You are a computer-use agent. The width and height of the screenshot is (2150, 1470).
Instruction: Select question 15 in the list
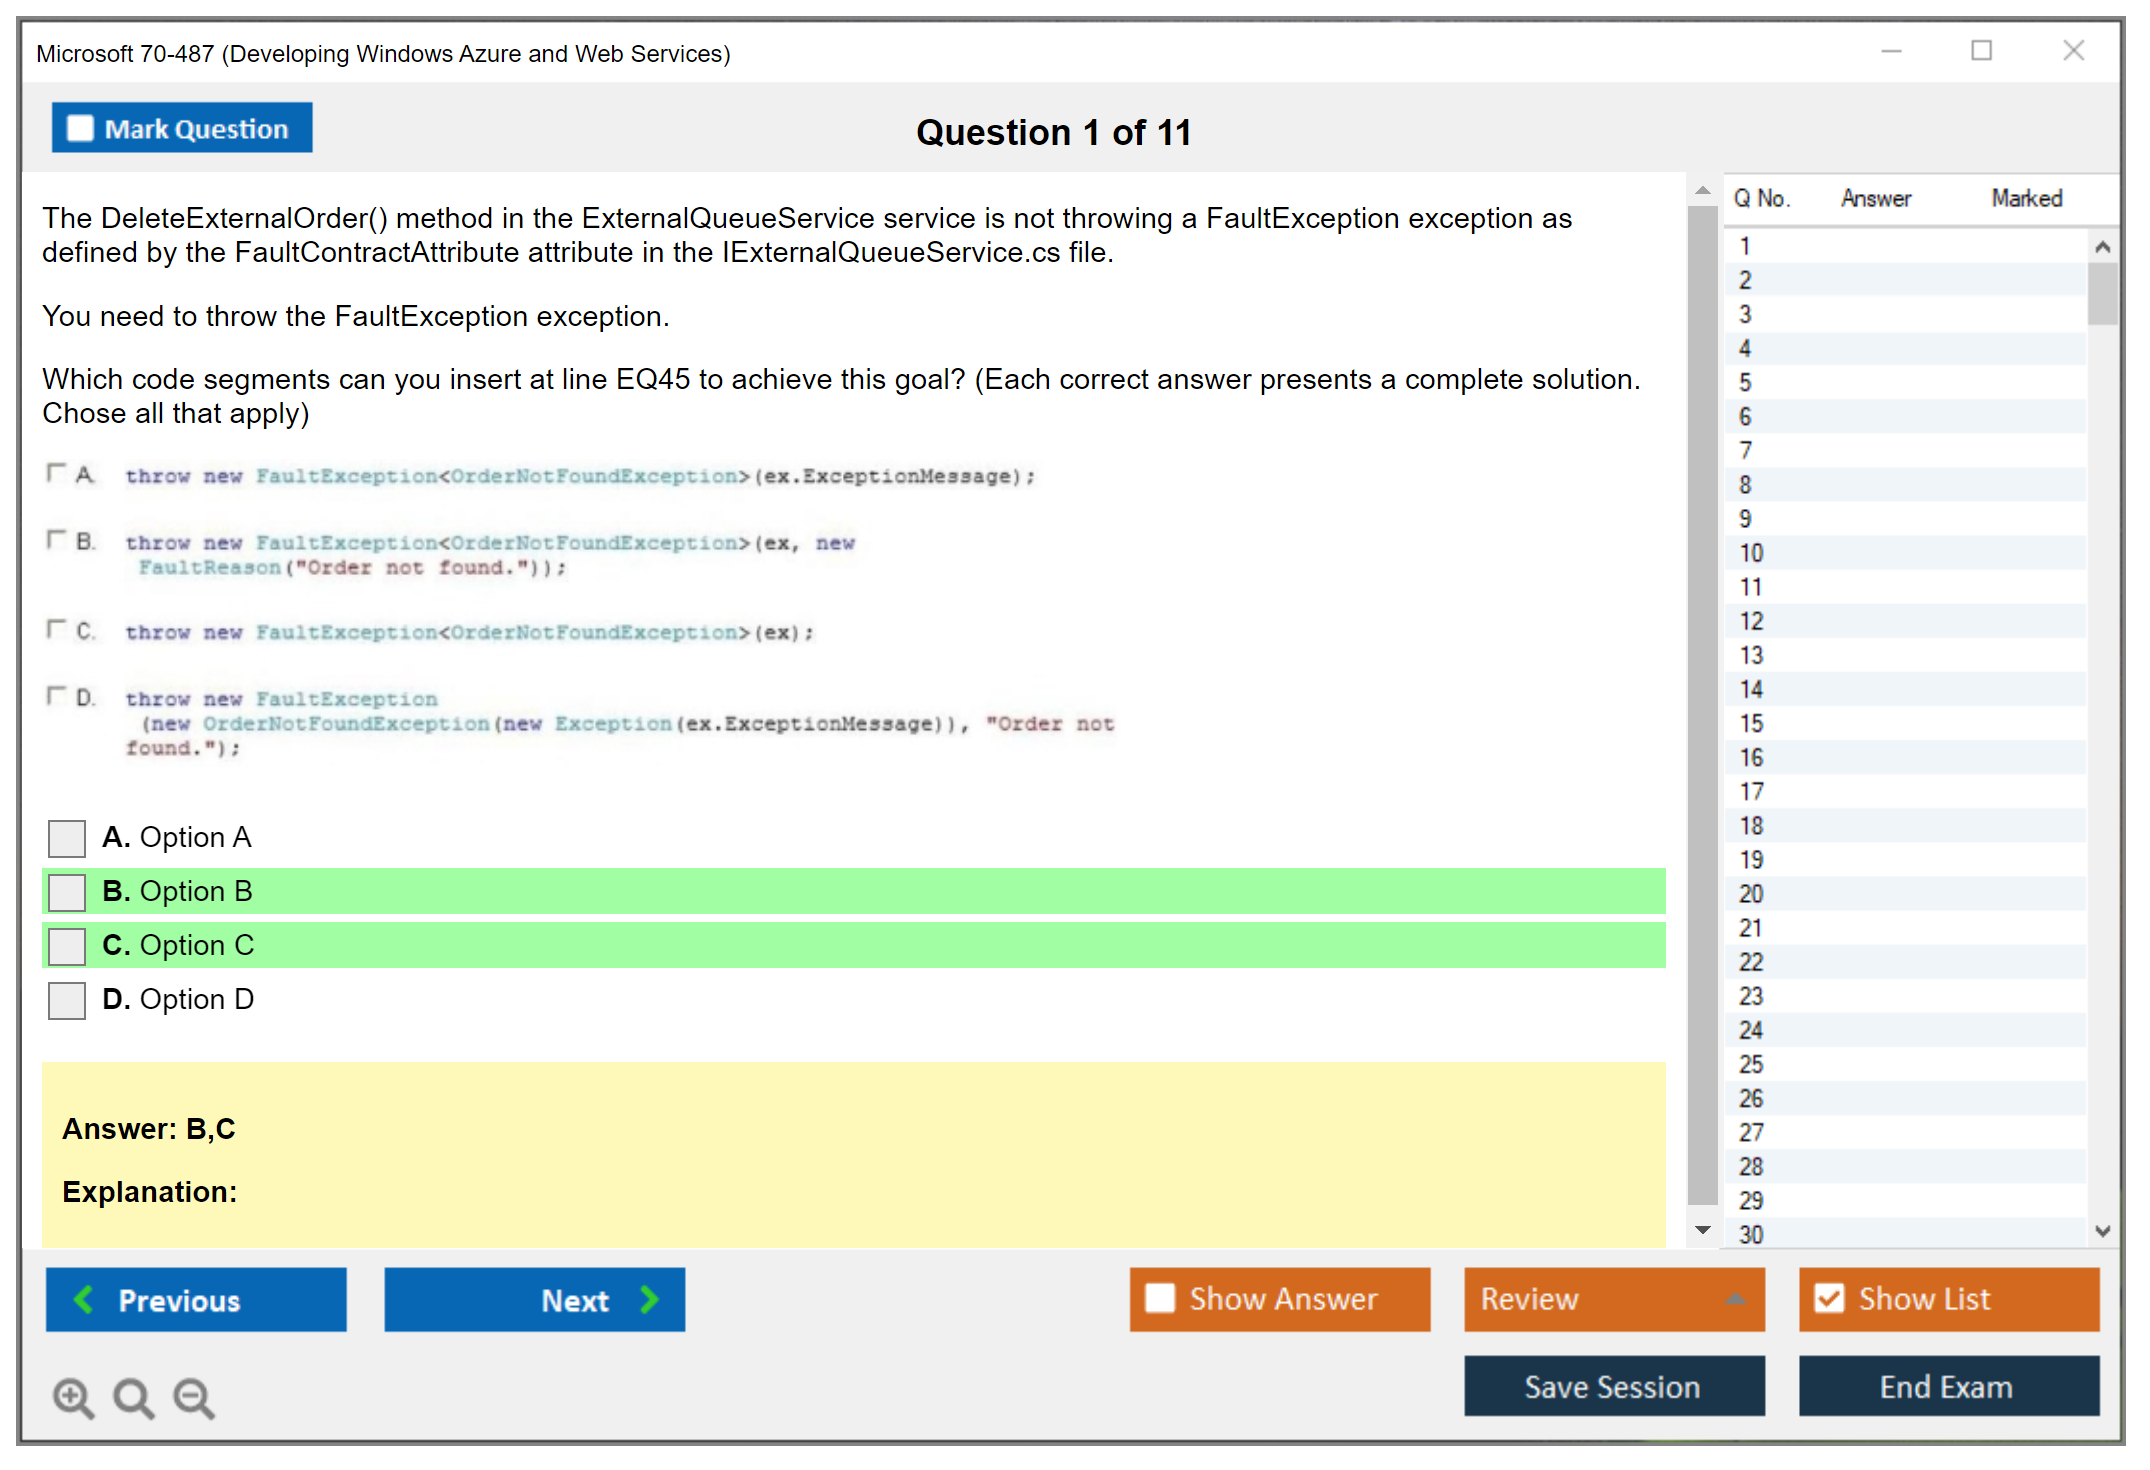click(x=1751, y=723)
